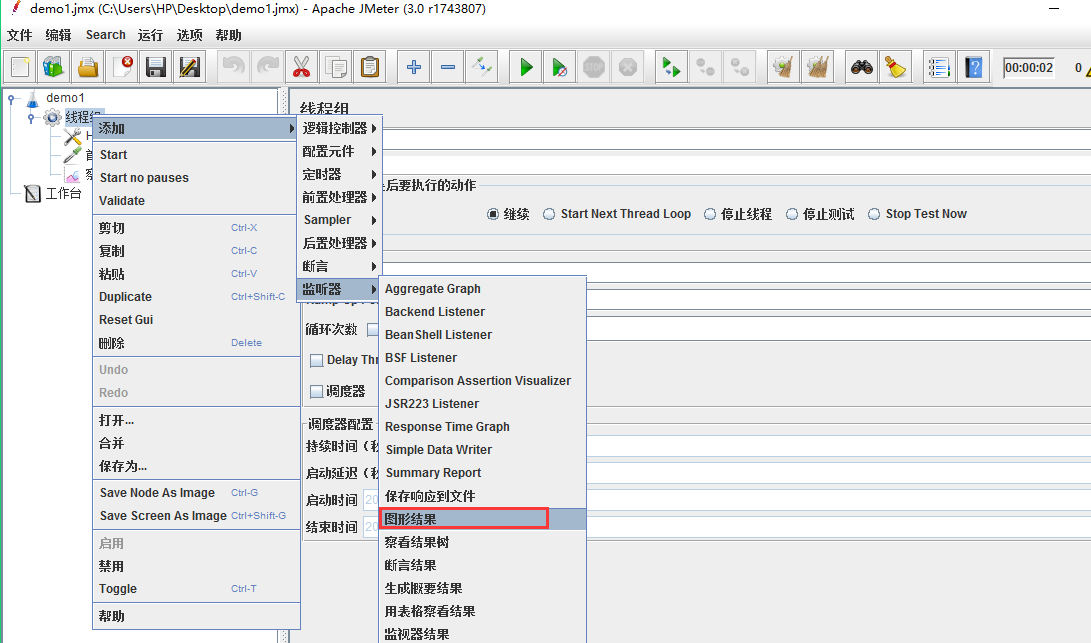The height and width of the screenshot is (643, 1091).
Task: Click Toggle in the context menu
Action: [x=196, y=589]
